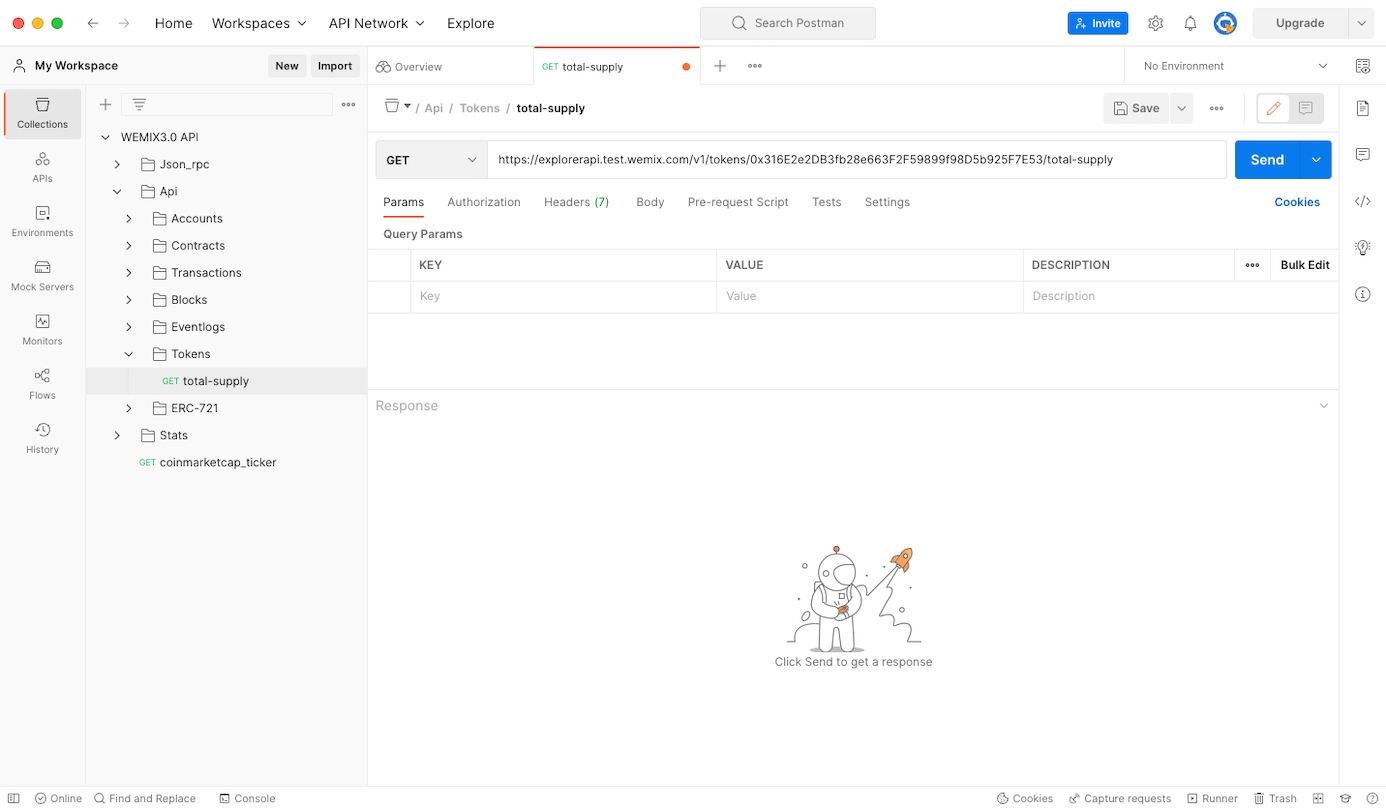Select coinmarketcap_ticker request in tree
The height and width of the screenshot is (810, 1386).
[217, 462]
